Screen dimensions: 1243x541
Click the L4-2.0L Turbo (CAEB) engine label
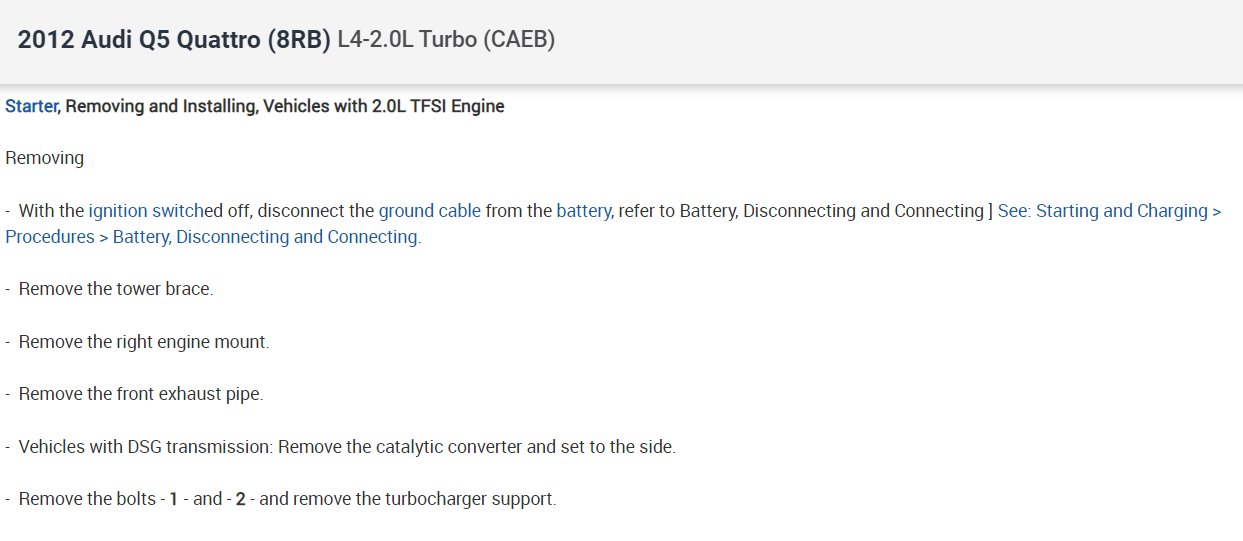click(x=446, y=40)
